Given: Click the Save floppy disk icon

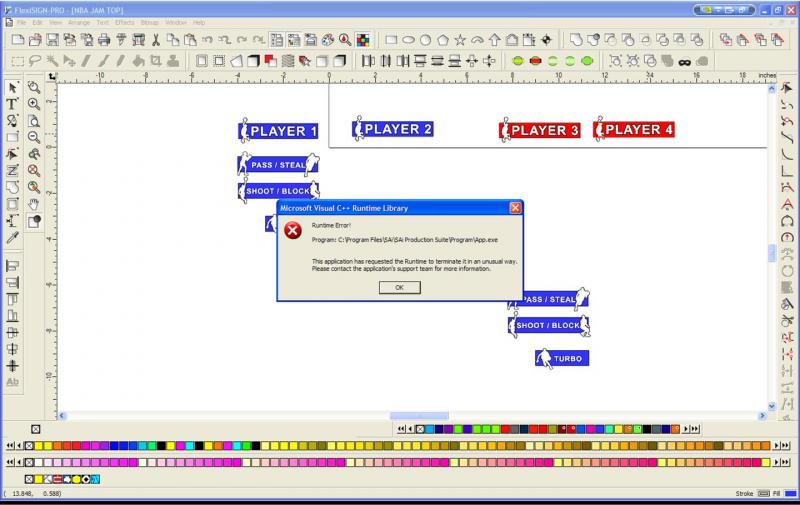Looking at the screenshot, I should tap(52, 40).
